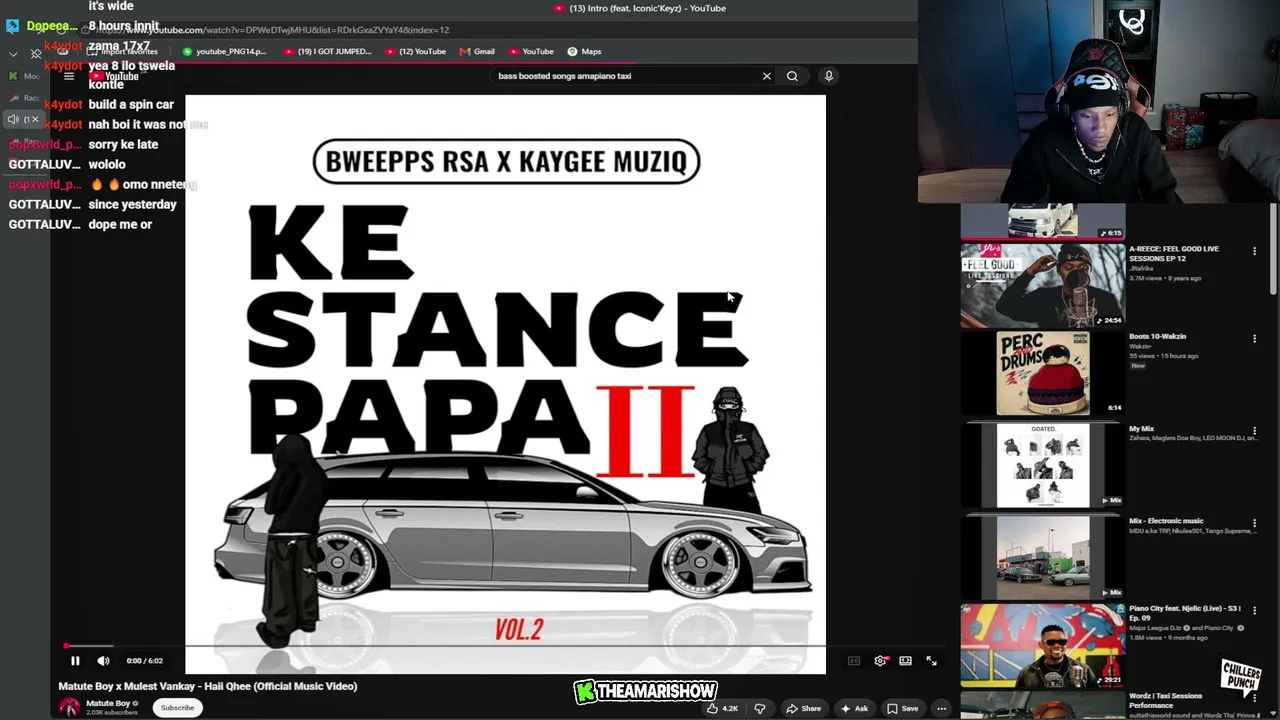1280x720 pixels.
Task: Open options menu for A-Reece video
Action: [x=1254, y=251]
